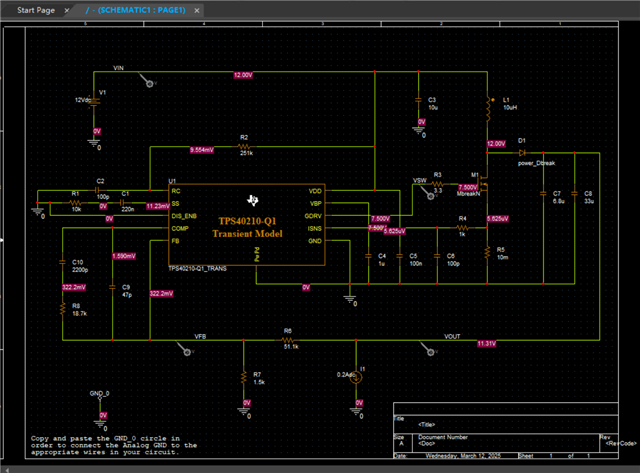640x473 pixels.
Task: Click the DIS_ENB pin of U1
Action: click(184, 216)
